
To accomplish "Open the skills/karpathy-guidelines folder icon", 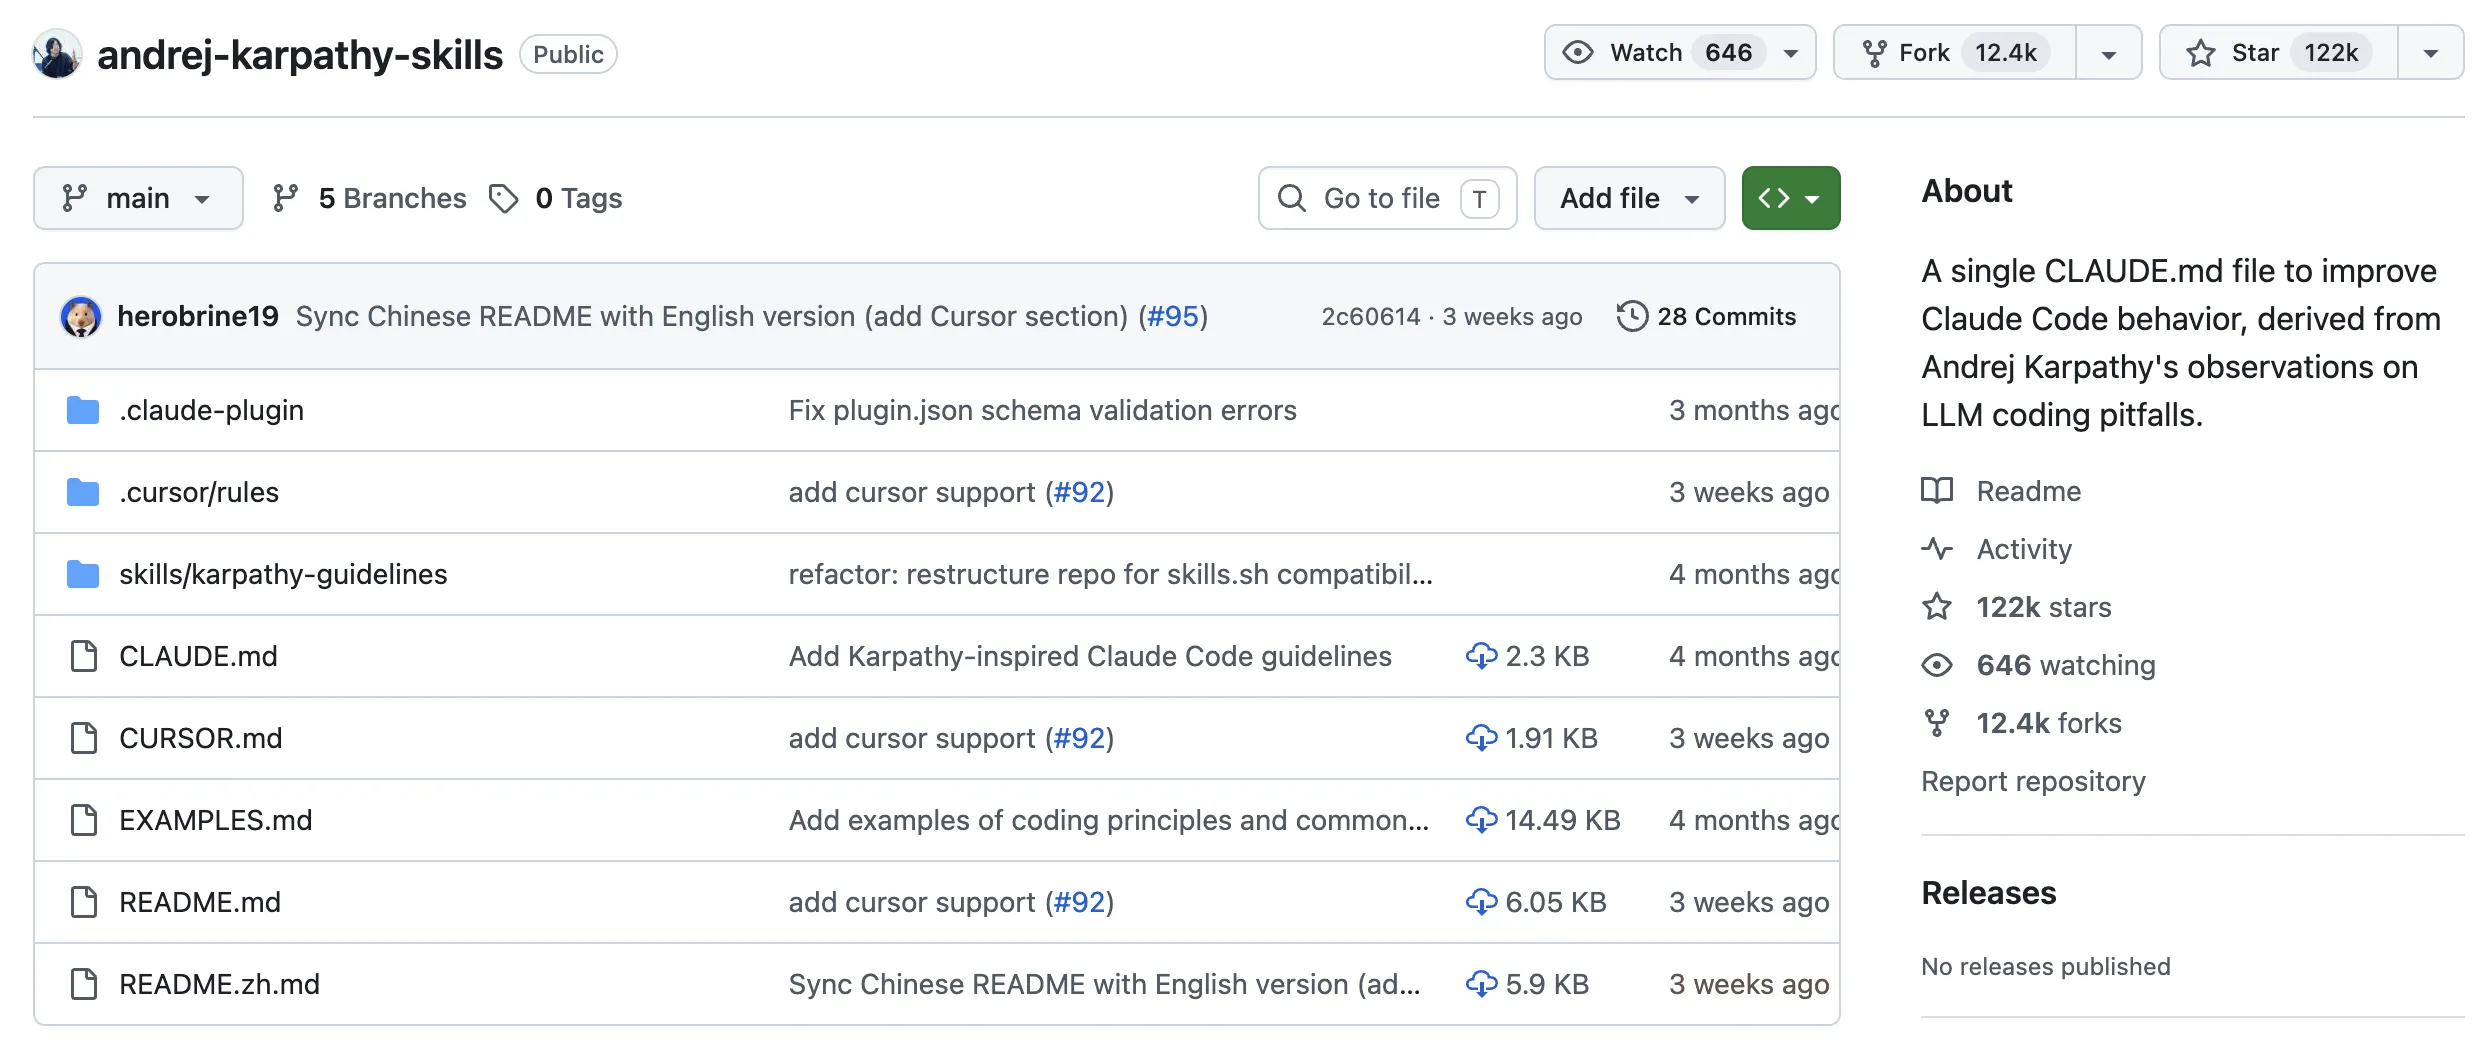I will (x=83, y=574).
